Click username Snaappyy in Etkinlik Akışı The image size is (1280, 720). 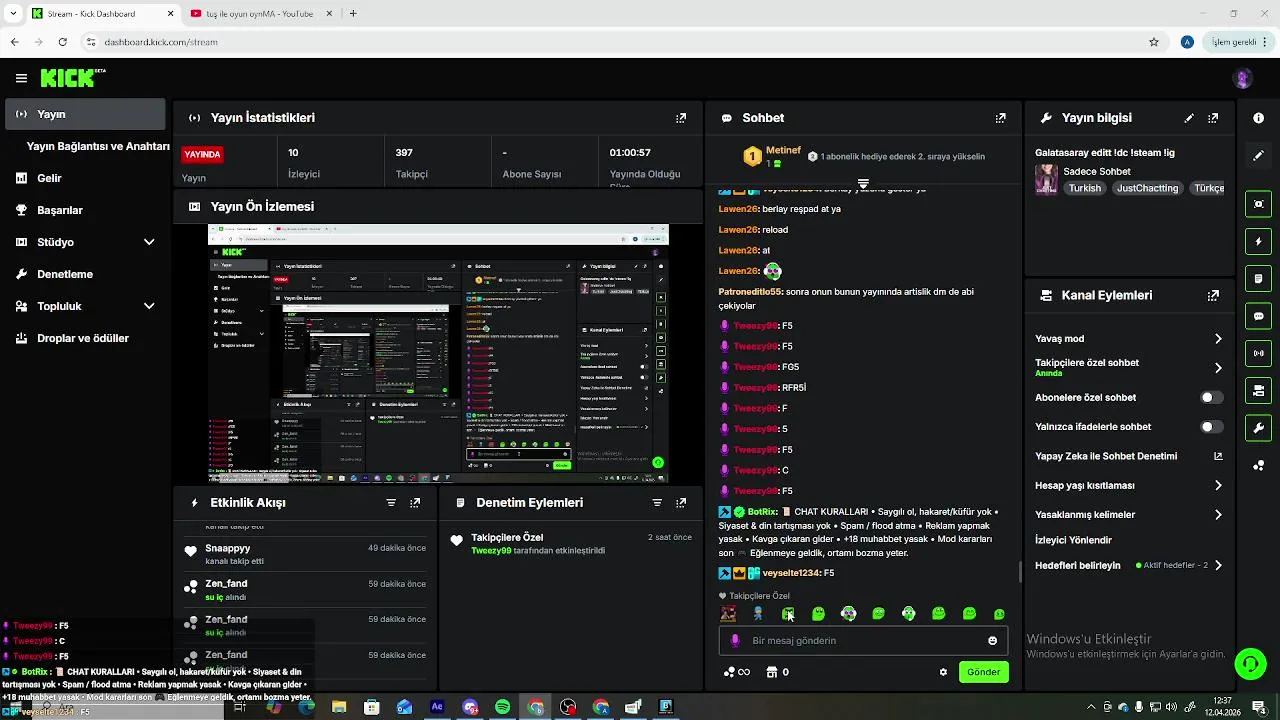click(x=228, y=549)
